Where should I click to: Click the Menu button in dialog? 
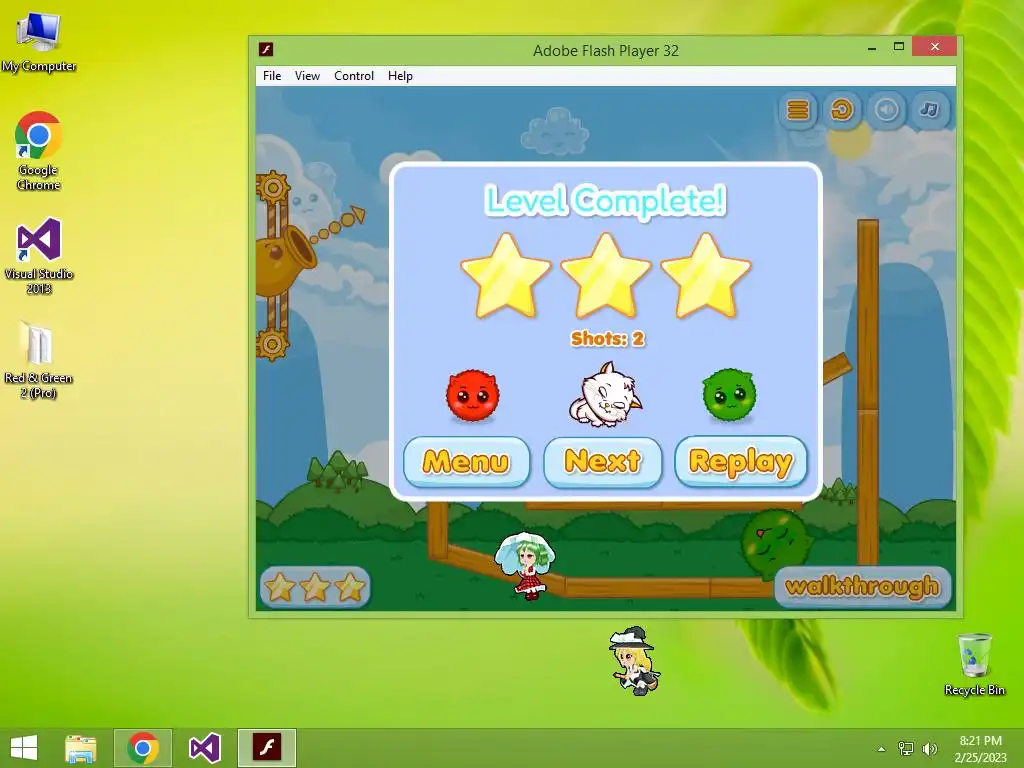click(x=466, y=462)
